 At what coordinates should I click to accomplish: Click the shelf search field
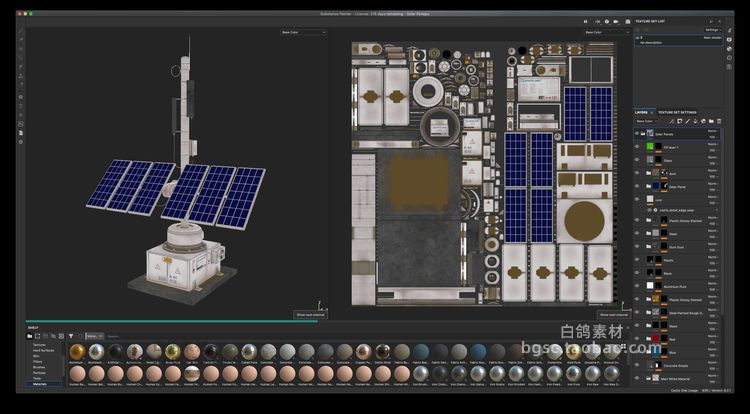(x=364, y=336)
